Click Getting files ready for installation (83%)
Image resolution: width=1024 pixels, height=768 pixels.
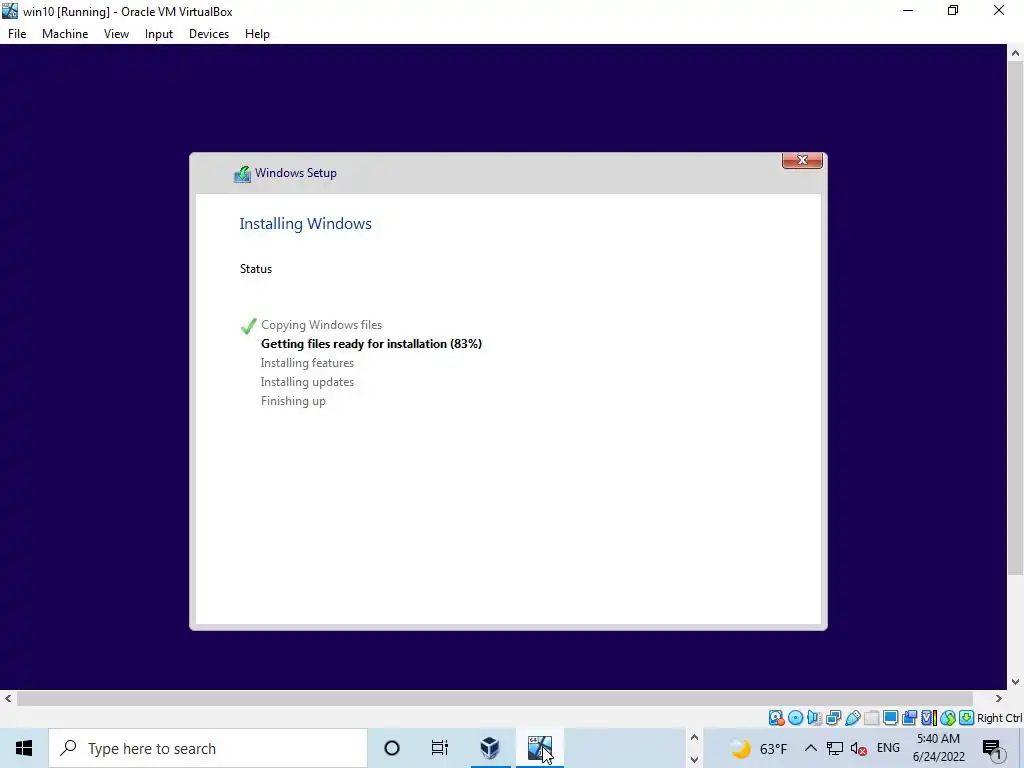click(371, 344)
